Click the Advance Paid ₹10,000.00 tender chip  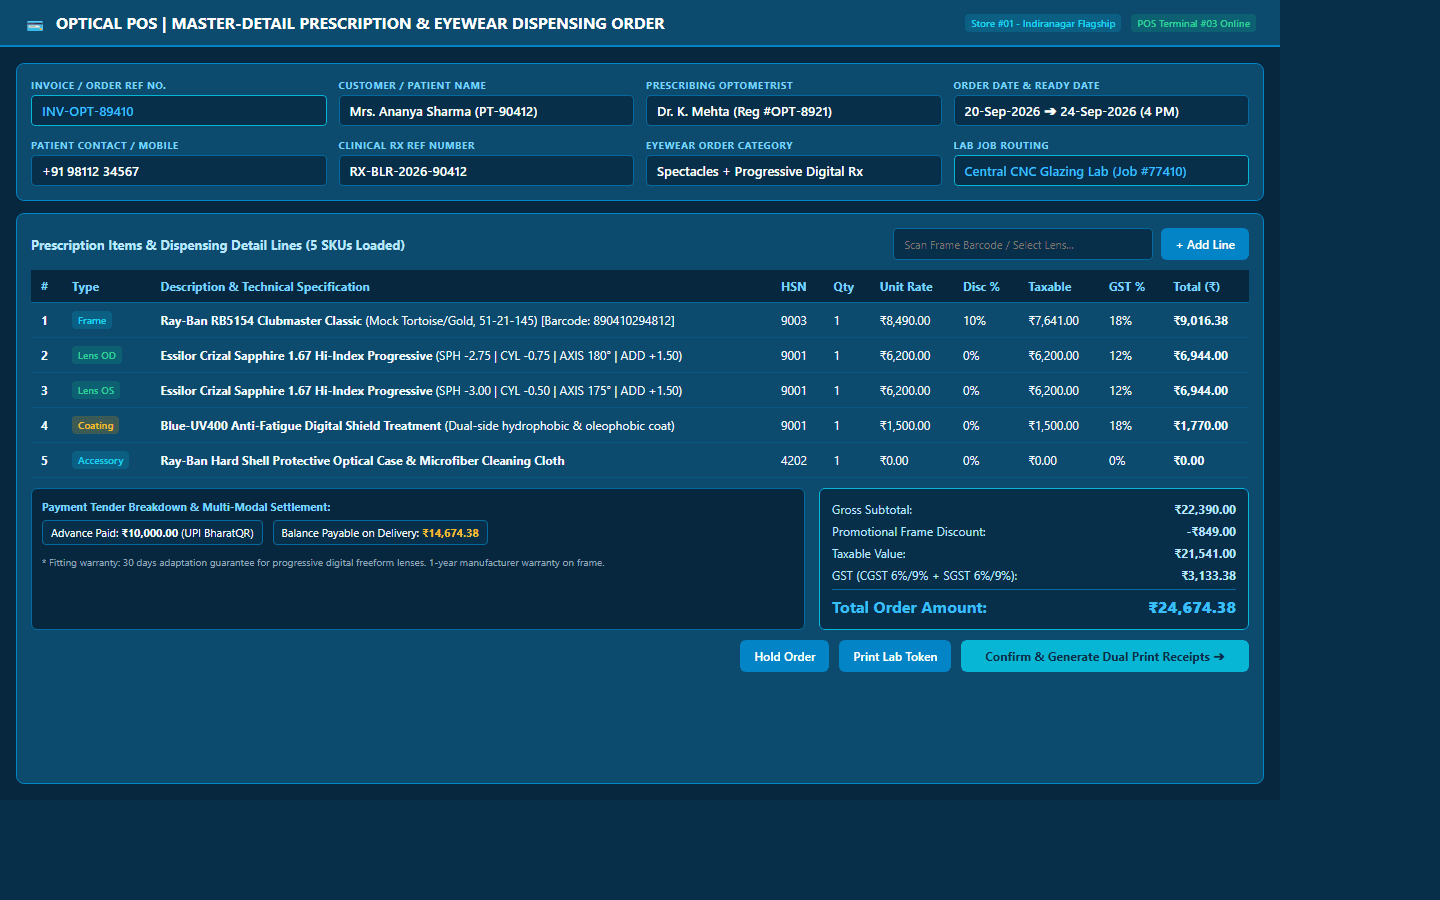pos(152,533)
